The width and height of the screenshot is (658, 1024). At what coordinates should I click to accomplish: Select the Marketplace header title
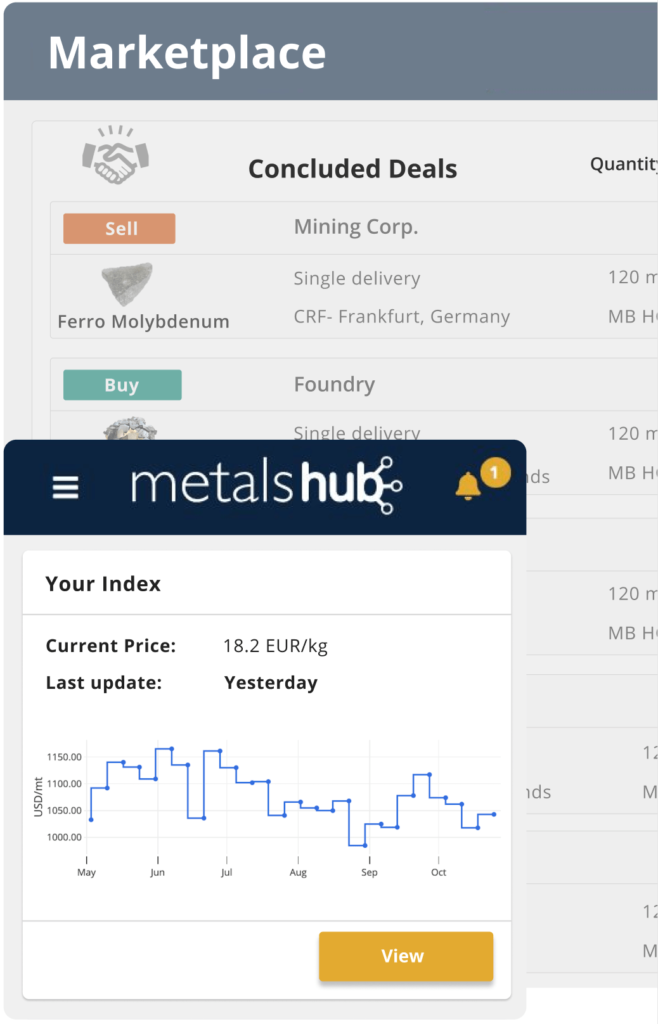(x=187, y=53)
